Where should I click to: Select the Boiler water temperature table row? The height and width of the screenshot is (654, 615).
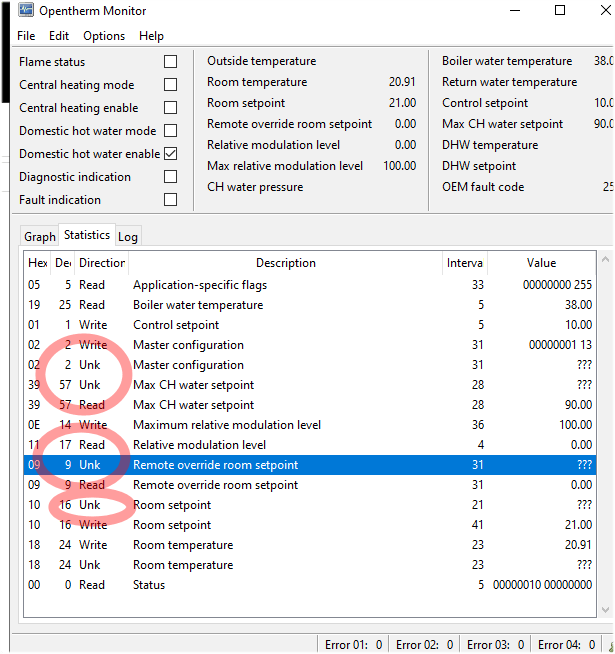310,305
